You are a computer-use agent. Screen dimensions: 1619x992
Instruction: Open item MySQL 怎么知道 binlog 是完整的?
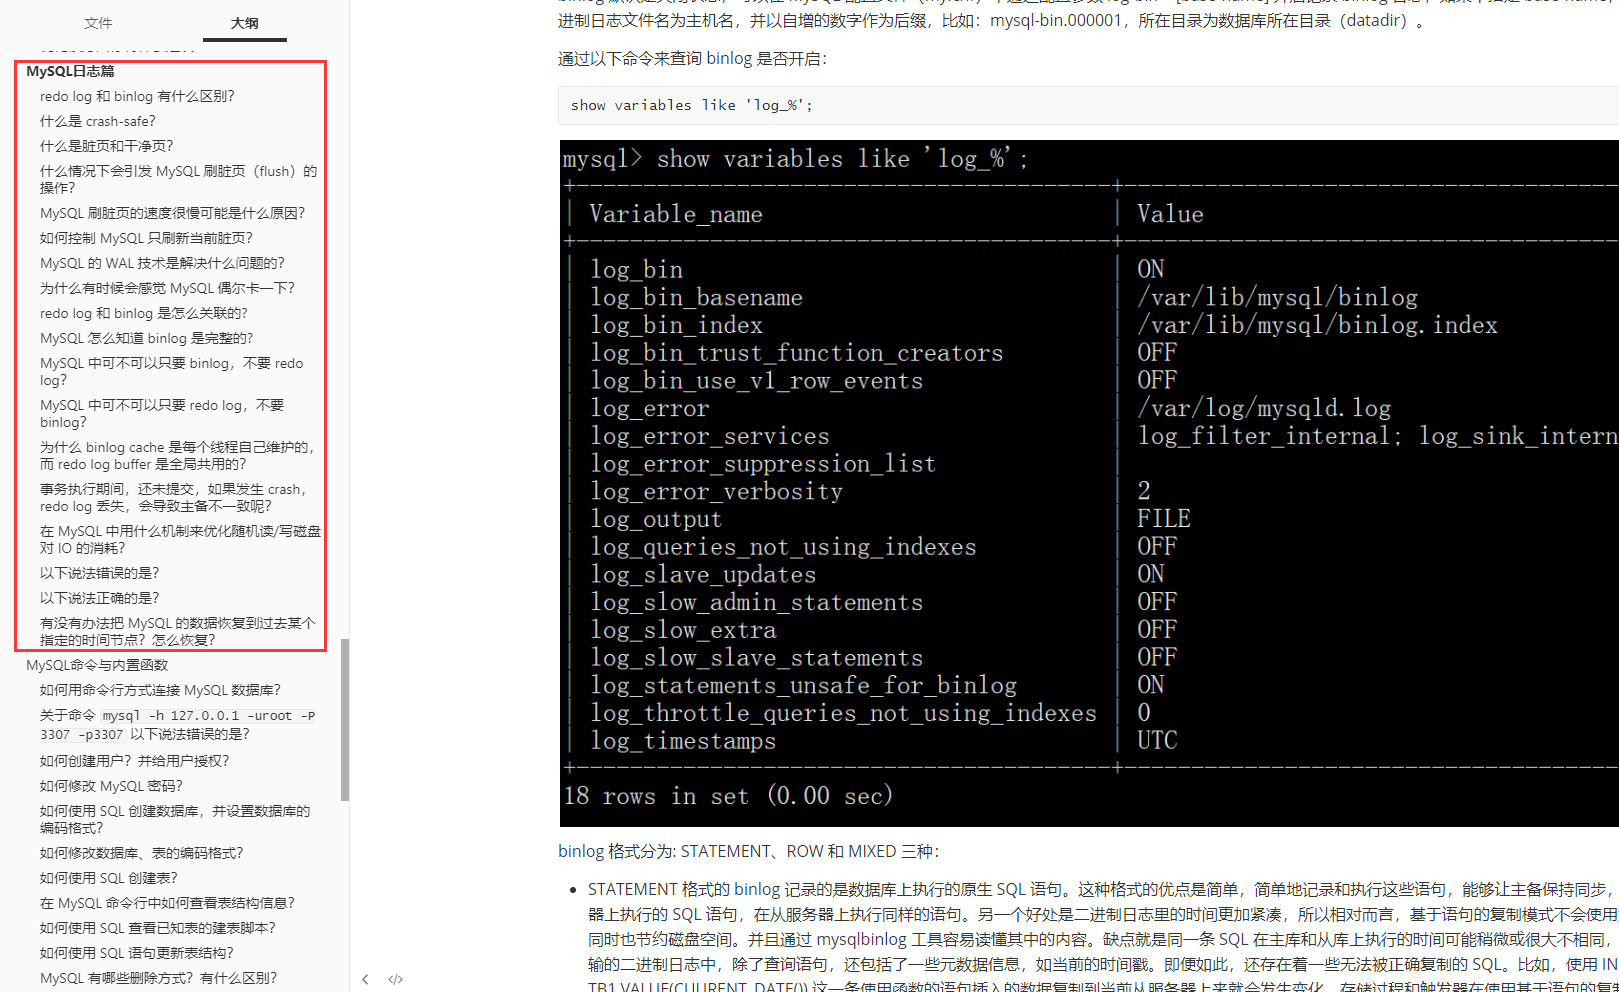147,338
